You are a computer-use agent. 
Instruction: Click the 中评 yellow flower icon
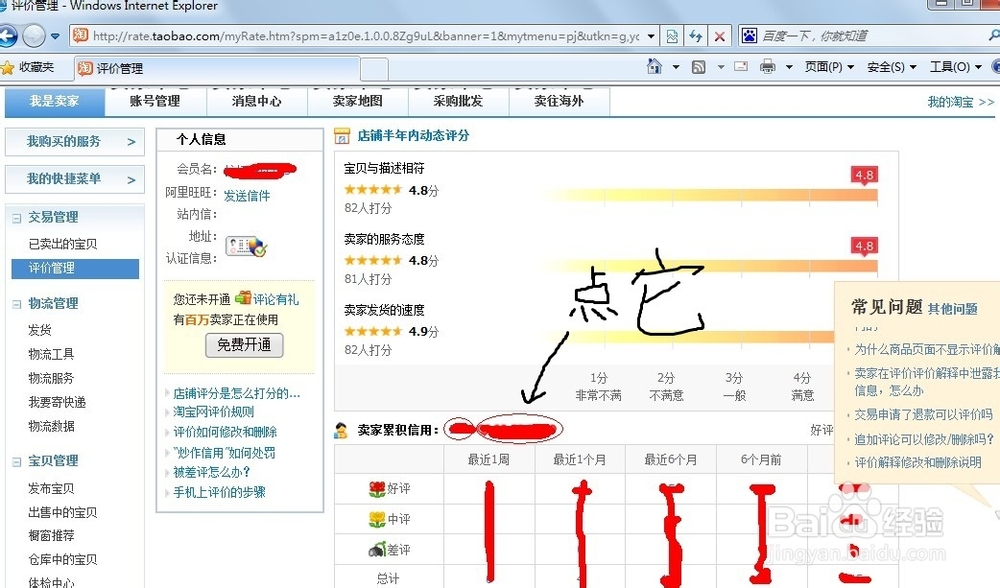[375, 519]
